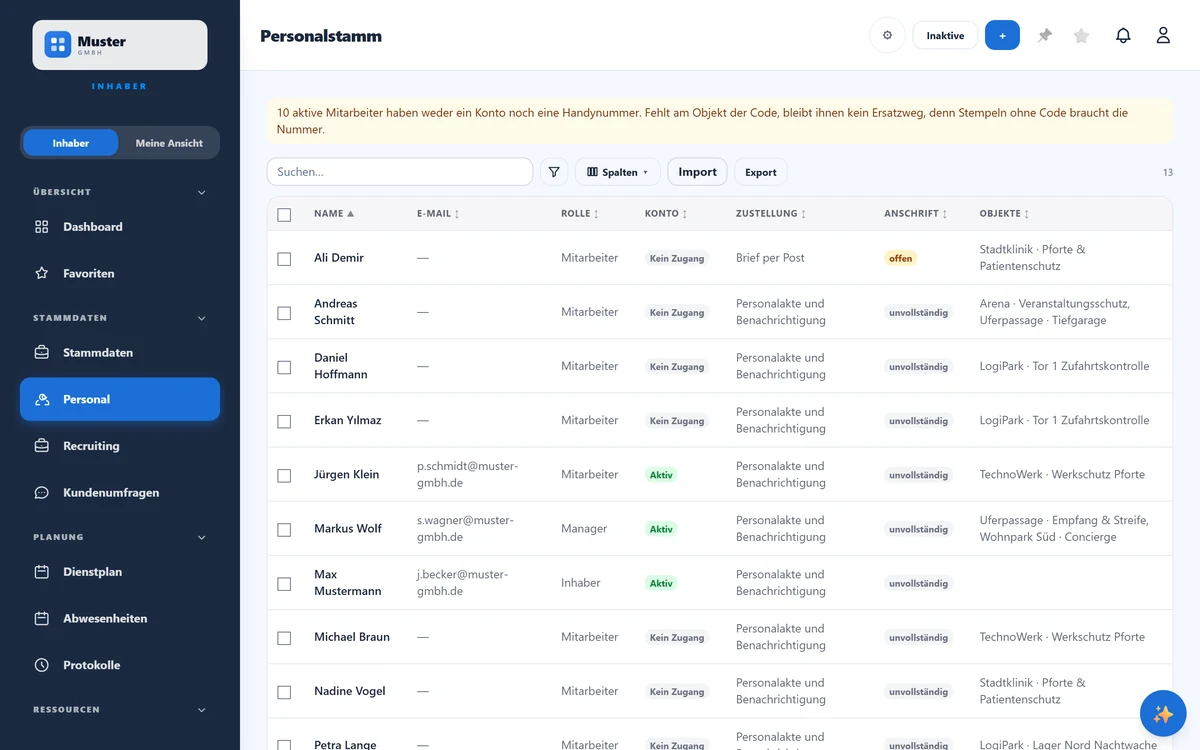1200x750 pixels.
Task: Check the box for Andreas Schmitt
Action: [x=284, y=312]
